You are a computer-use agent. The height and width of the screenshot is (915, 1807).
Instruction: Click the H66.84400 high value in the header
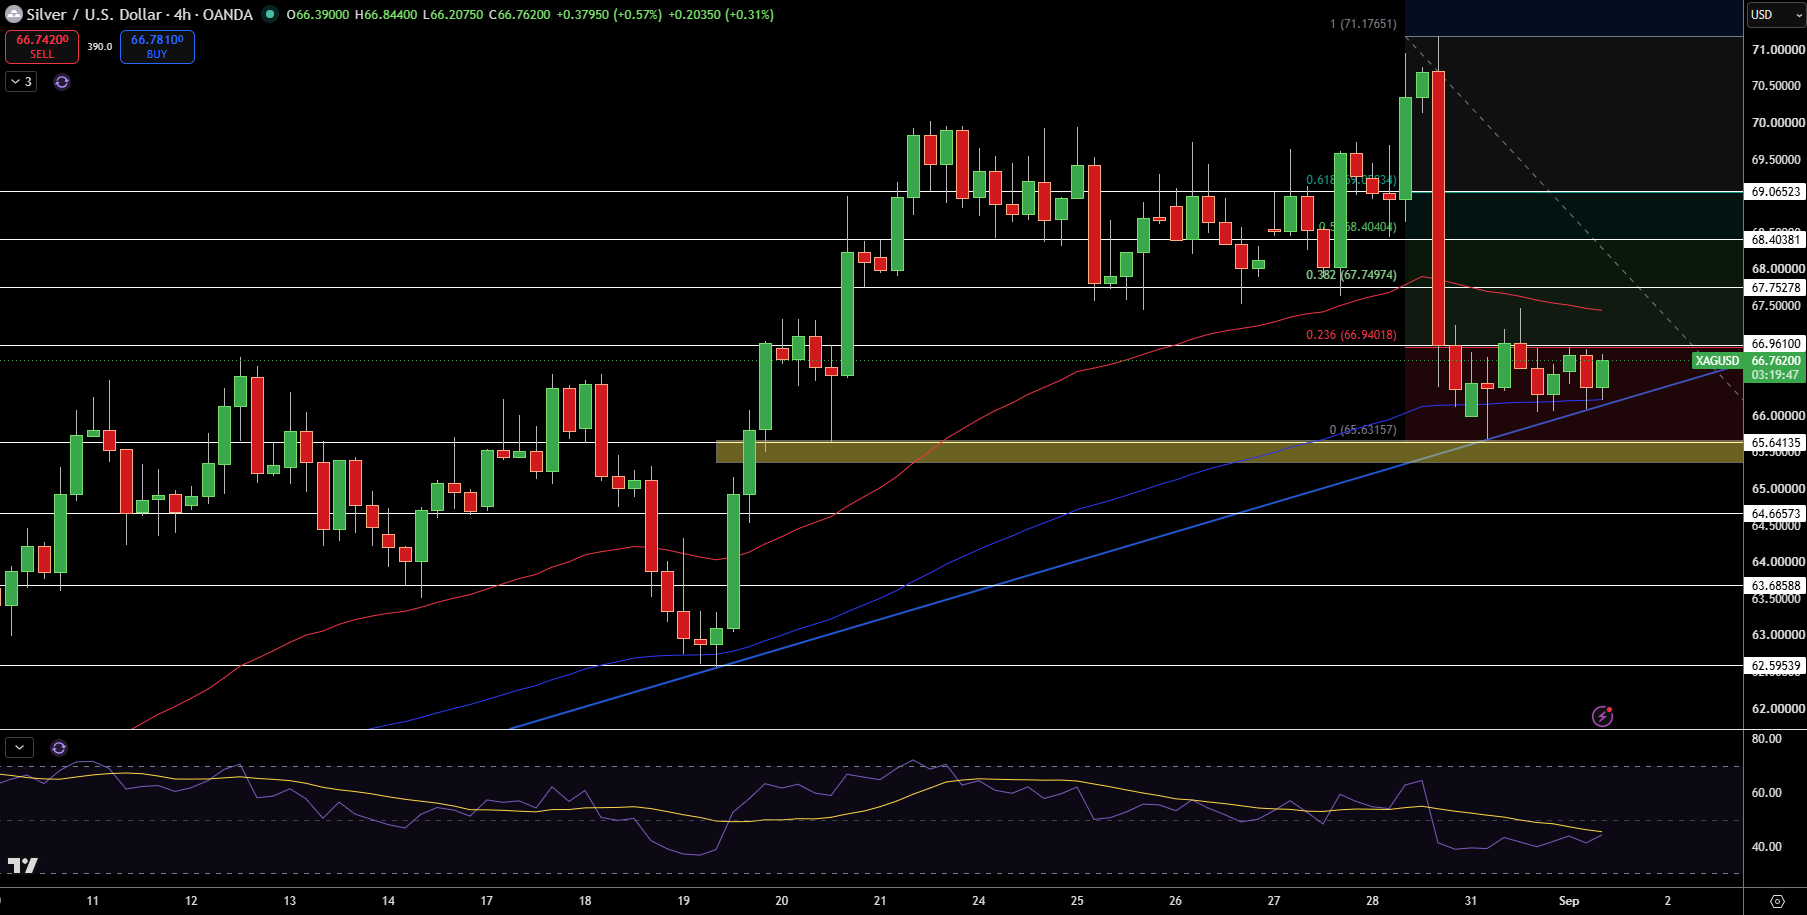386,15
